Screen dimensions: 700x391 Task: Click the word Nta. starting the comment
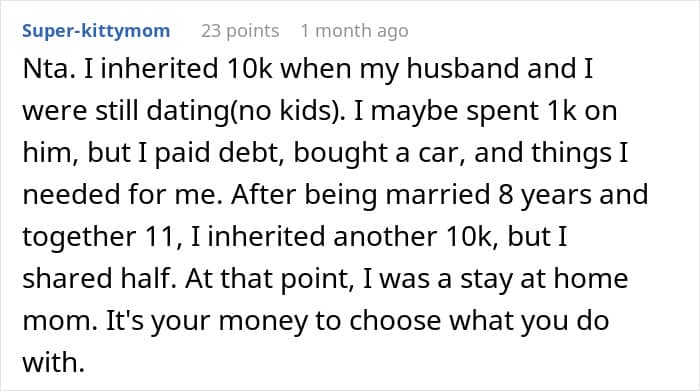pyautogui.click(x=49, y=69)
